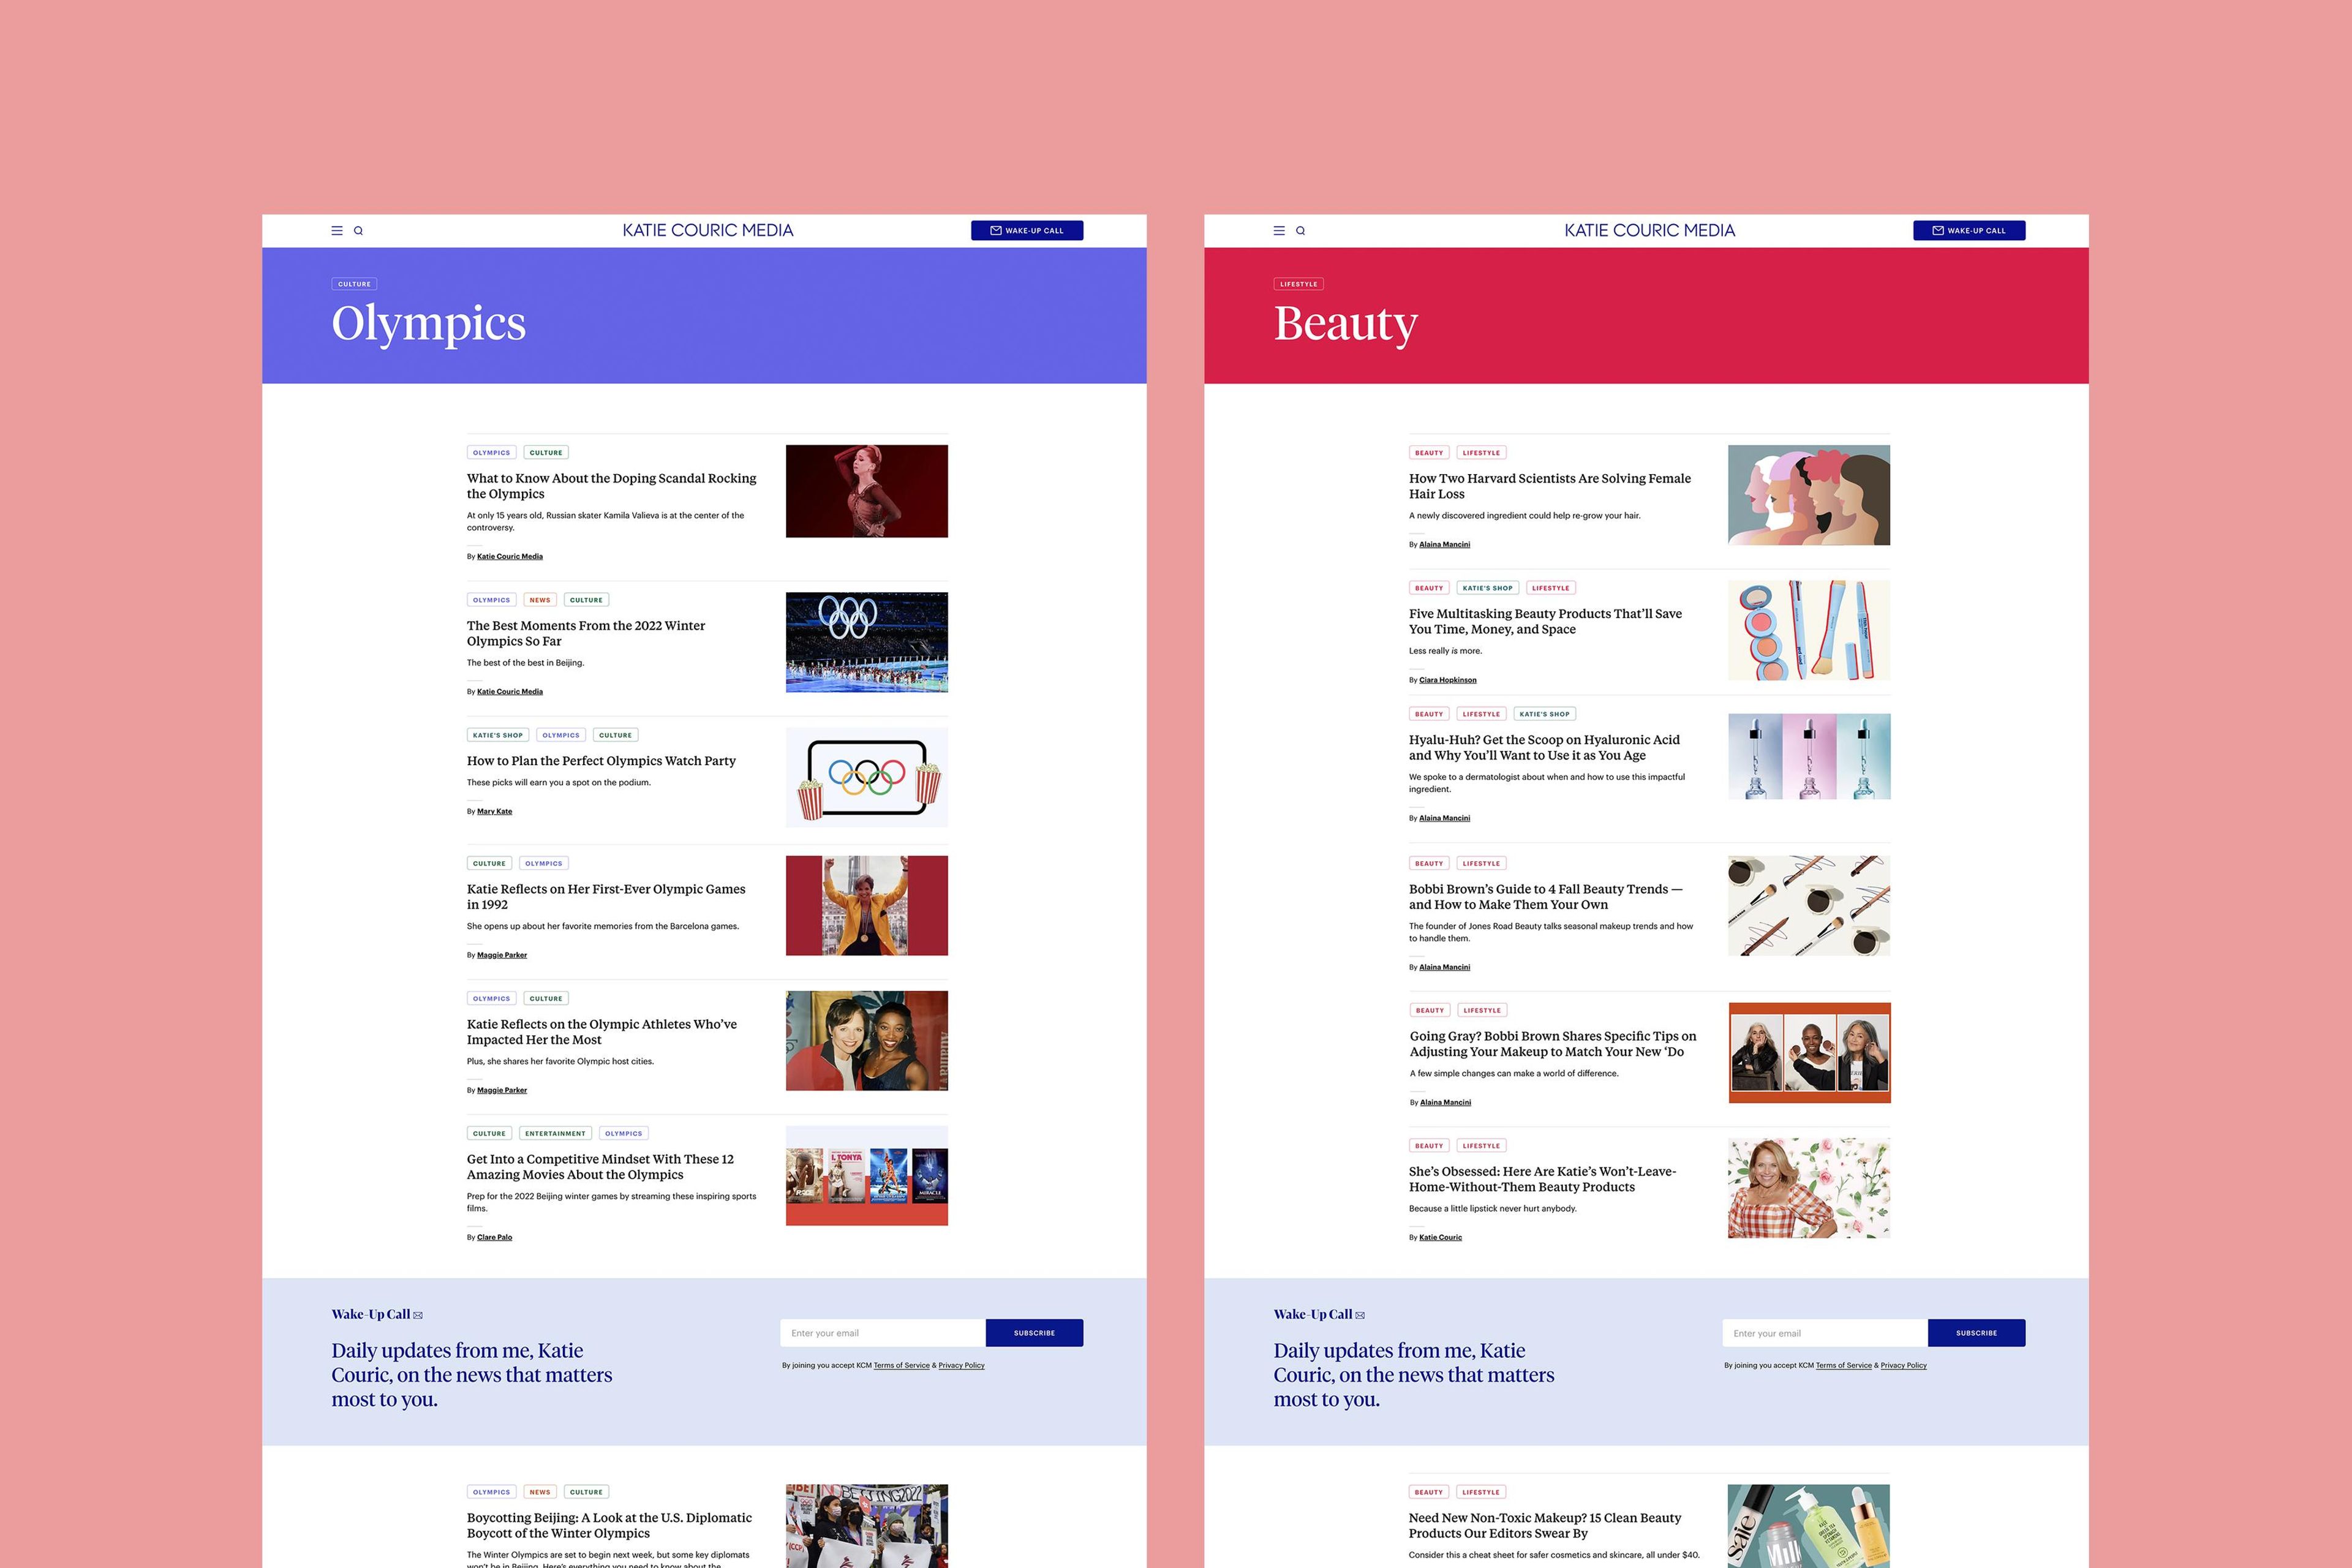Click Subscribe button on Beauty page
Image resolution: width=2352 pixels, height=1568 pixels.
coord(1976,1333)
